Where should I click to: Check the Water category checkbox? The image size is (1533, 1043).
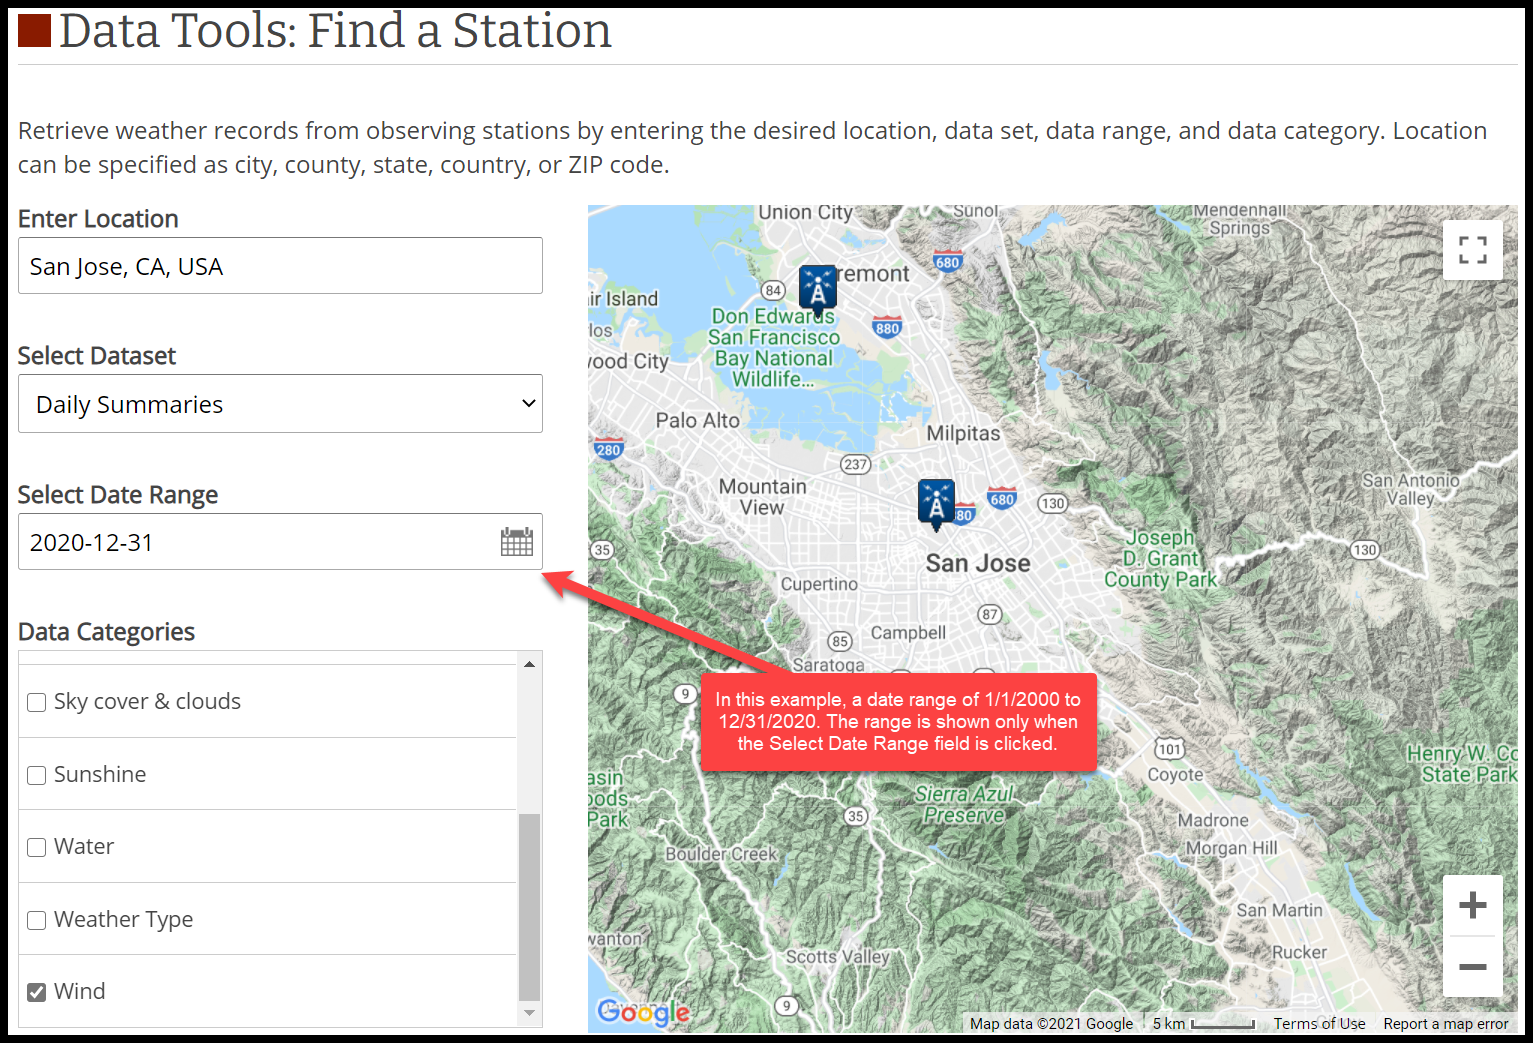[x=37, y=847]
